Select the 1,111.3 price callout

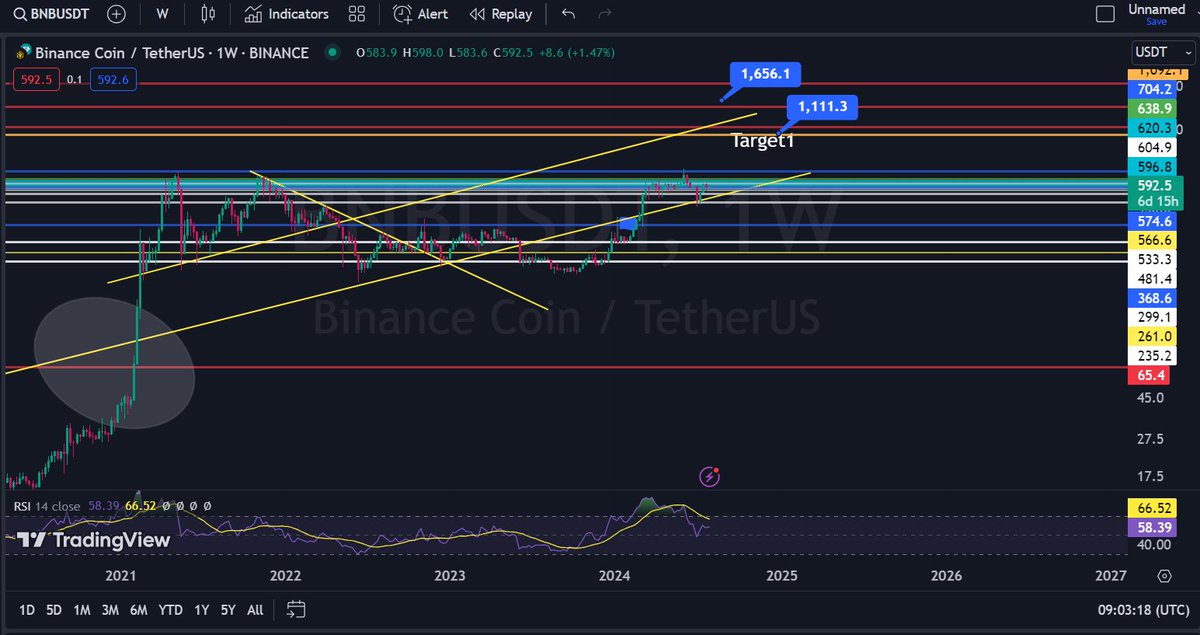(x=822, y=107)
